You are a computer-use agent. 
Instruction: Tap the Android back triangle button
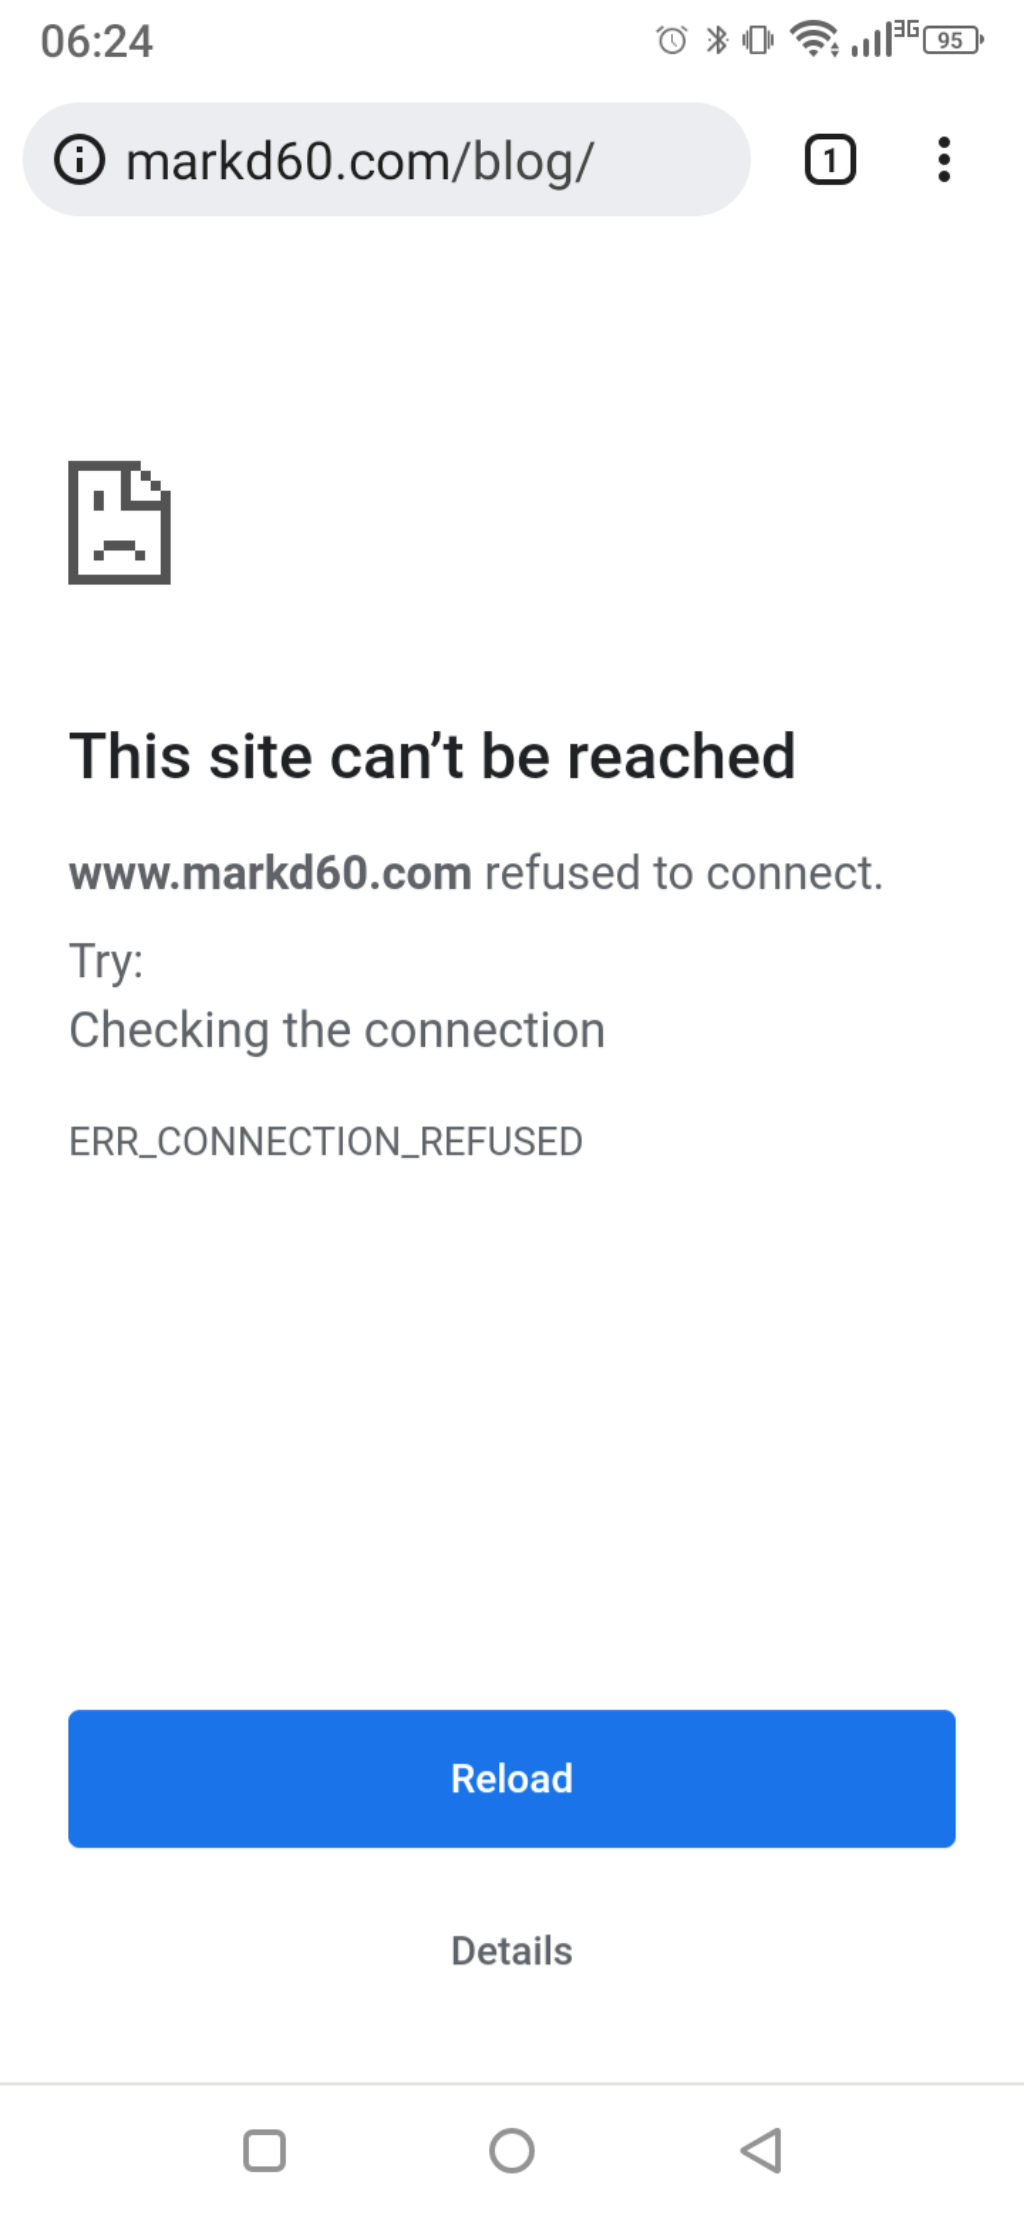tap(761, 2150)
